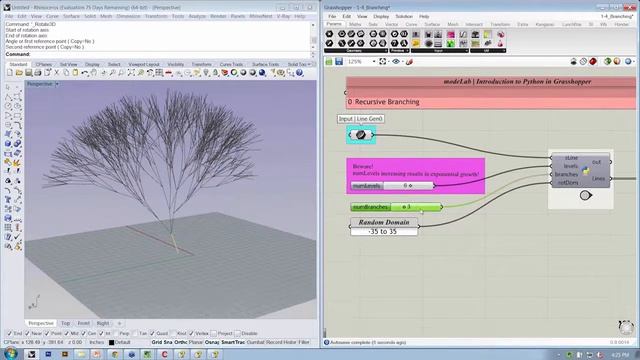This screenshot has height=360, width=640.
Task: Click the Pan hand icon in Rhino toolbar
Action: point(94,73)
